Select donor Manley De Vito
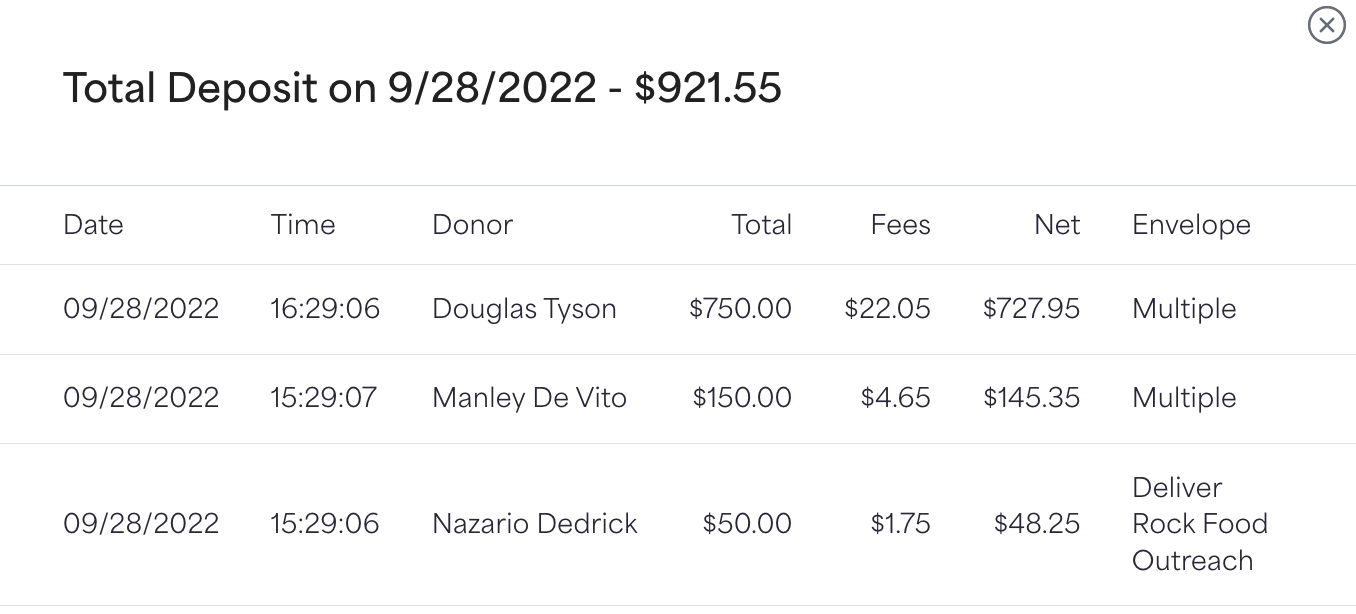This screenshot has height=614, width=1356. tap(529, 398)
